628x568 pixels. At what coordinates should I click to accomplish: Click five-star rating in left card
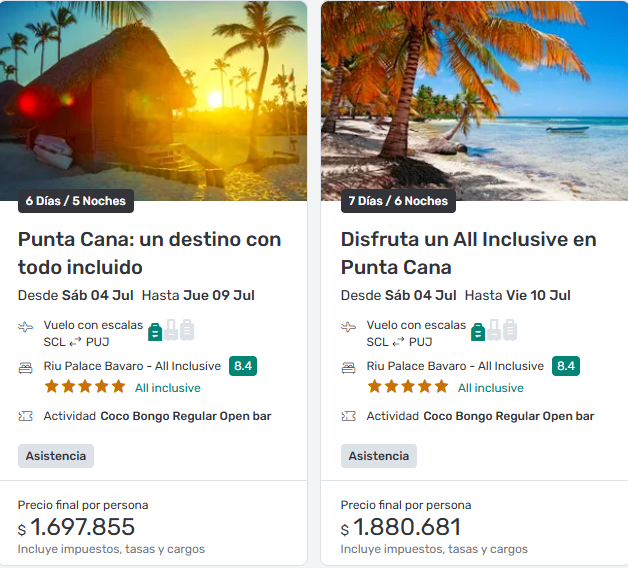84,387
